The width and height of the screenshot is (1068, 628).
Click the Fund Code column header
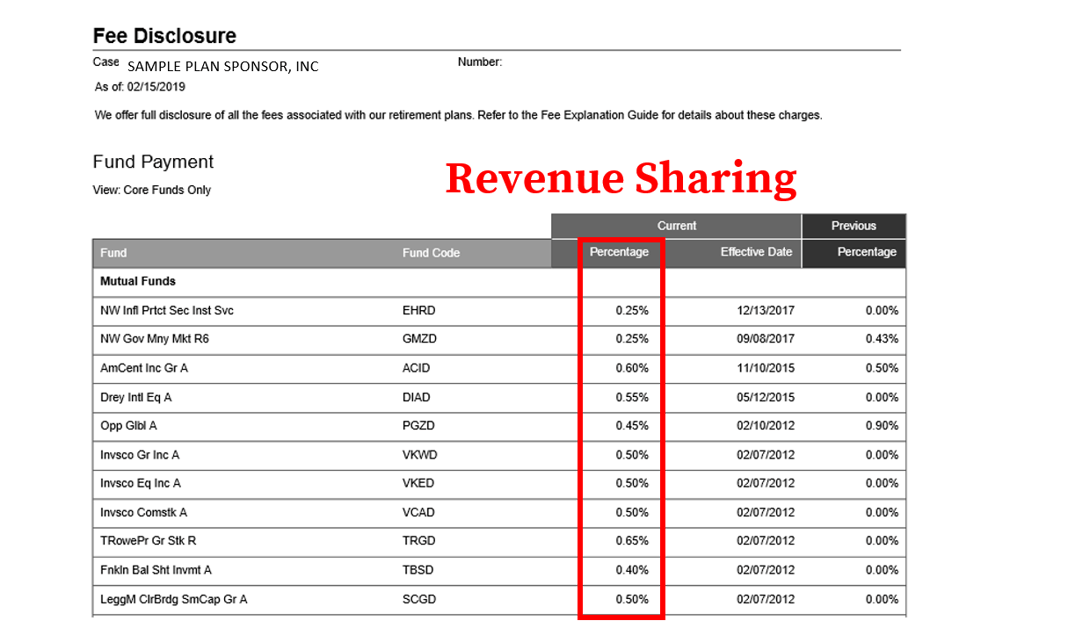point(431,253)
